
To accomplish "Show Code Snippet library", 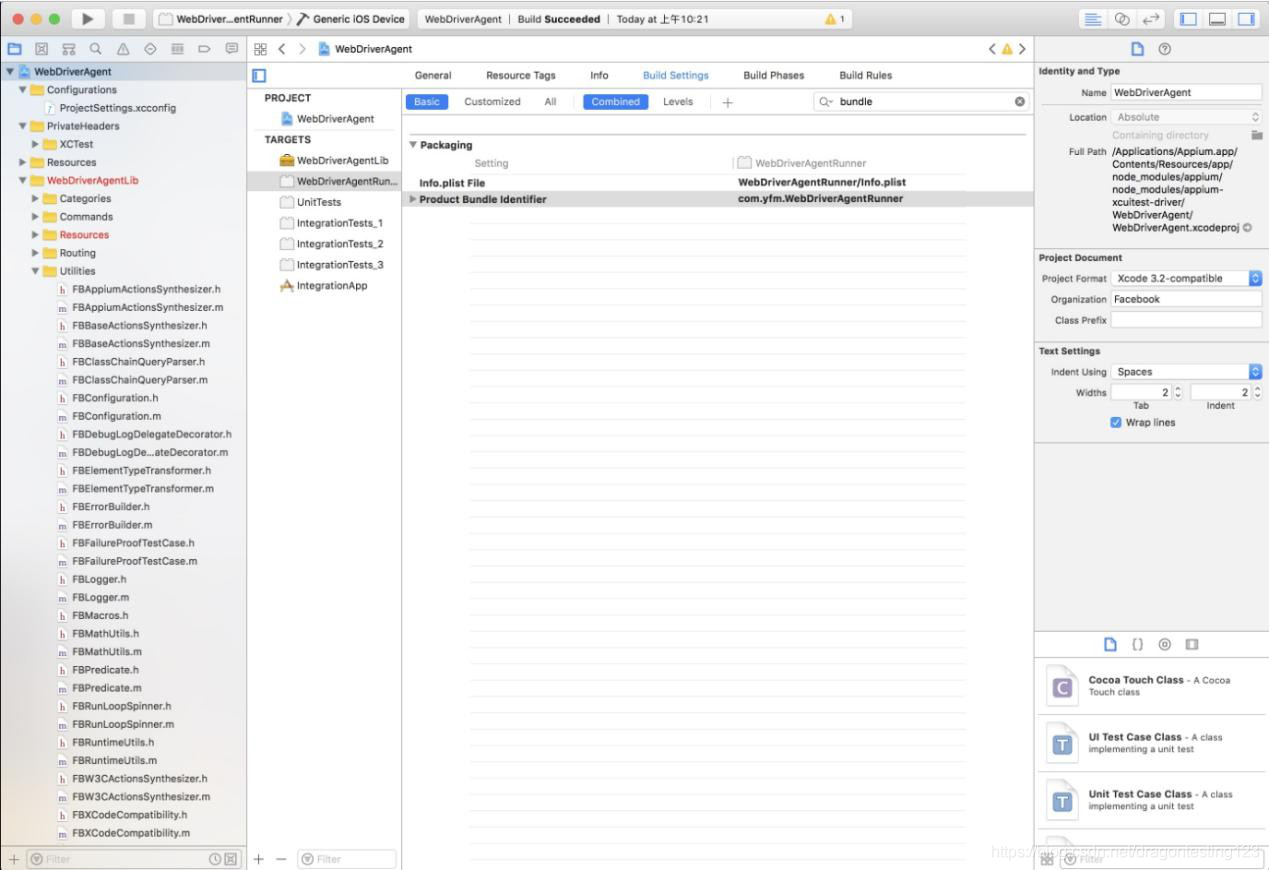I will click(x=1137, y=645).
